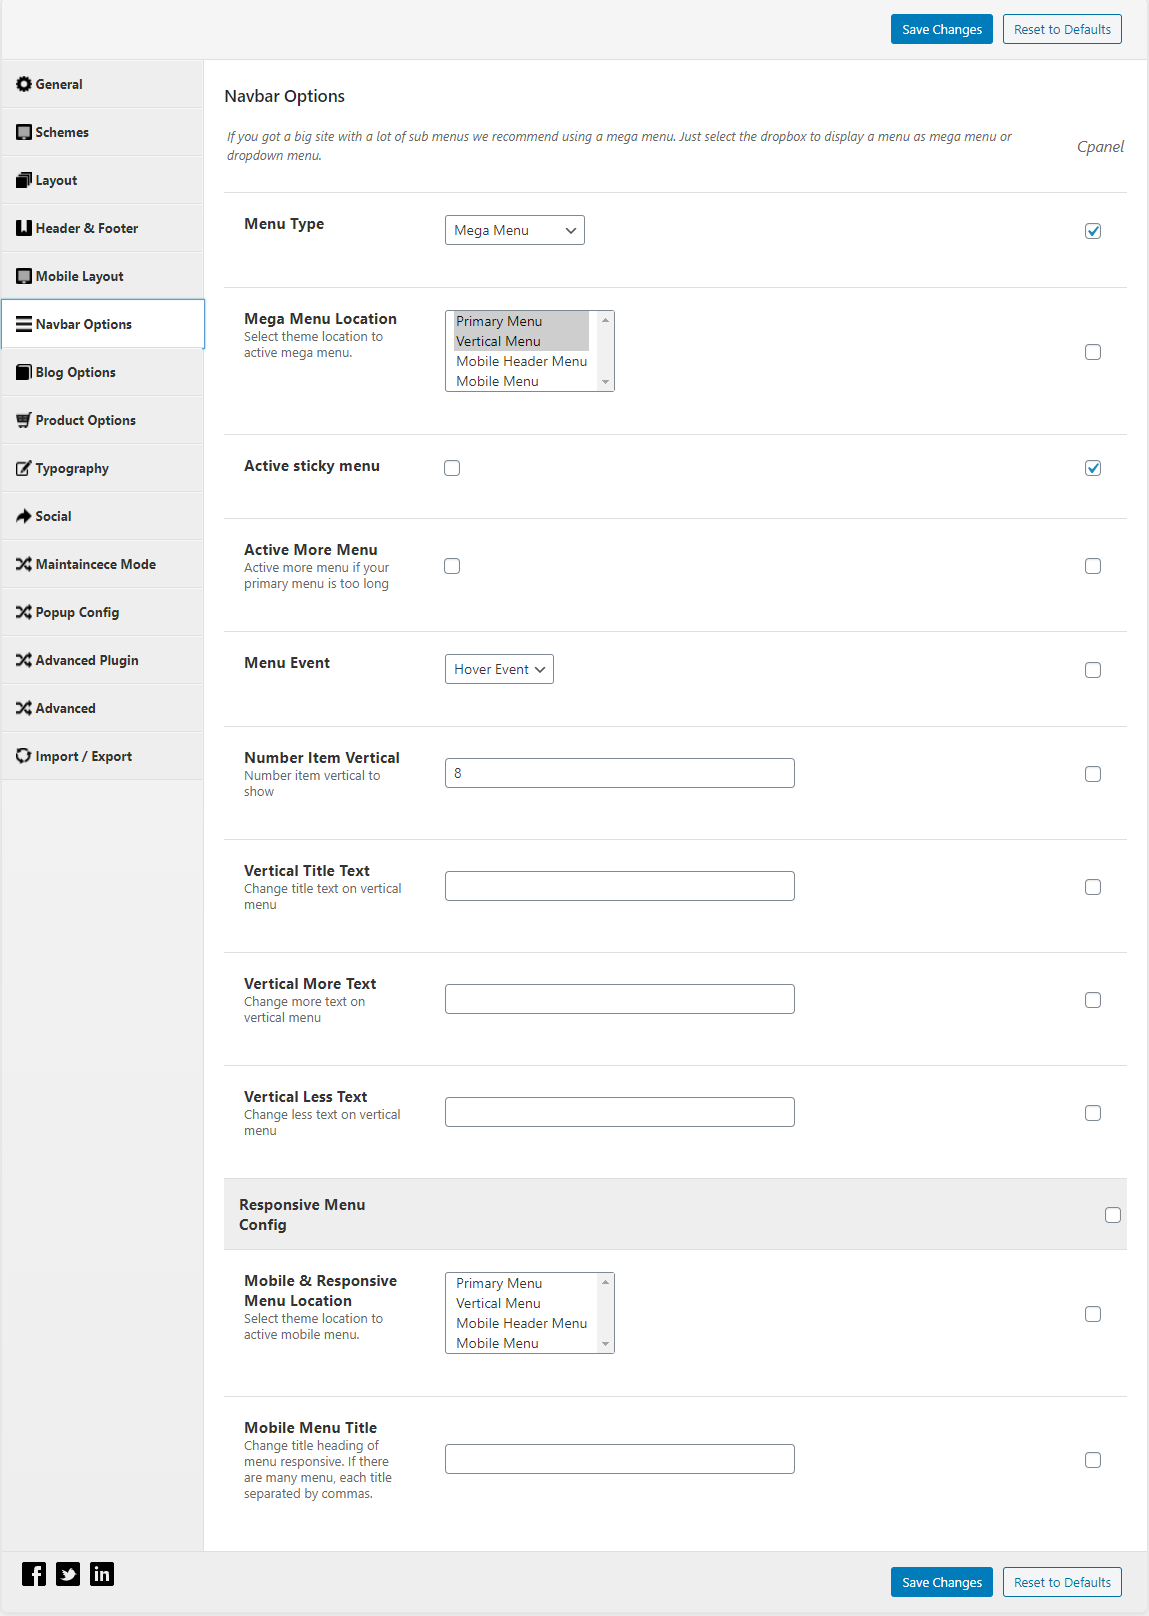Click the Social share arrow icon
1149x1616 pixels.
point(24,516)
